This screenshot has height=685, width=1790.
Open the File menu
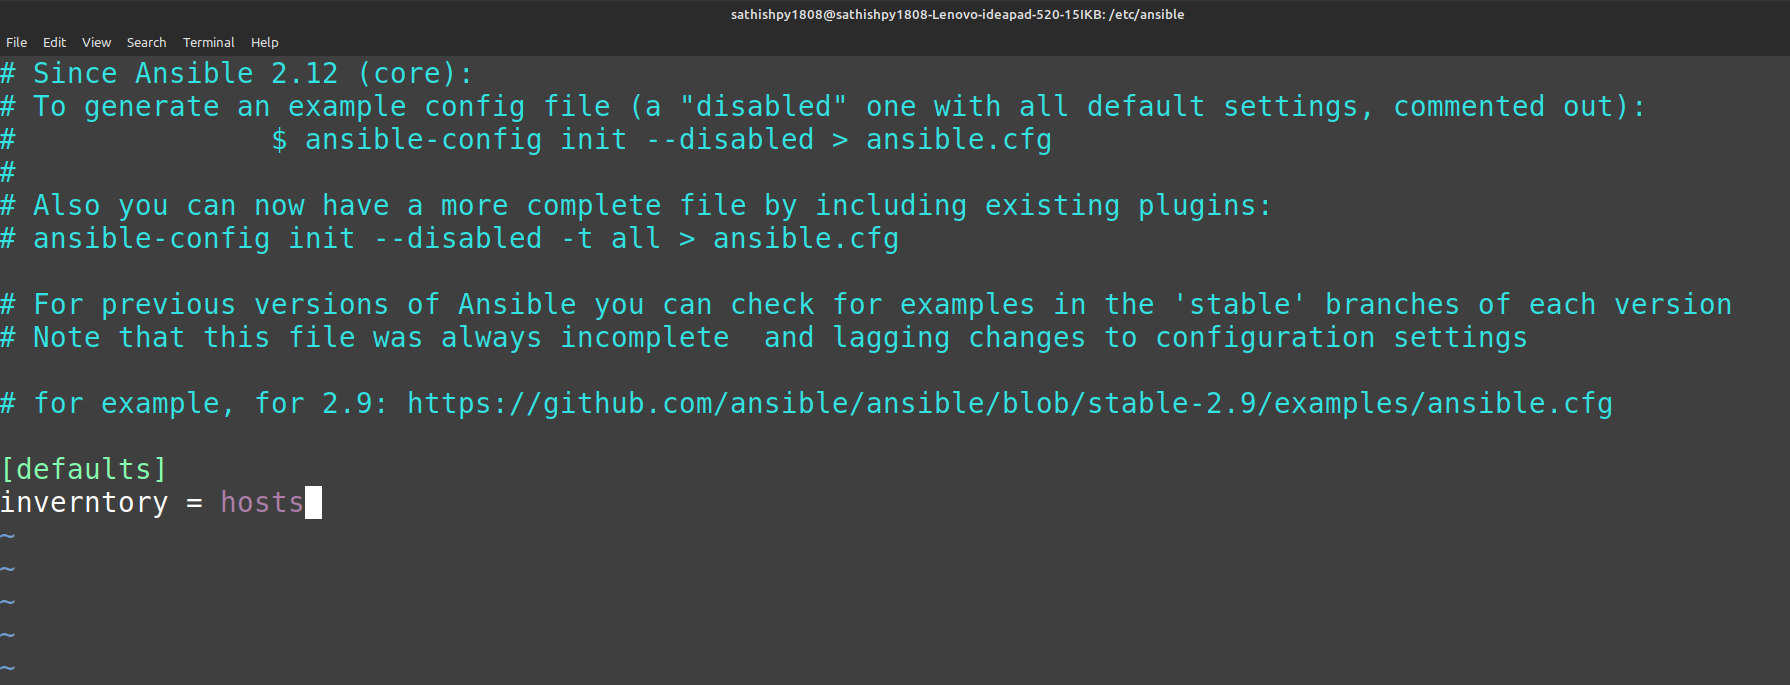point(16,42)
